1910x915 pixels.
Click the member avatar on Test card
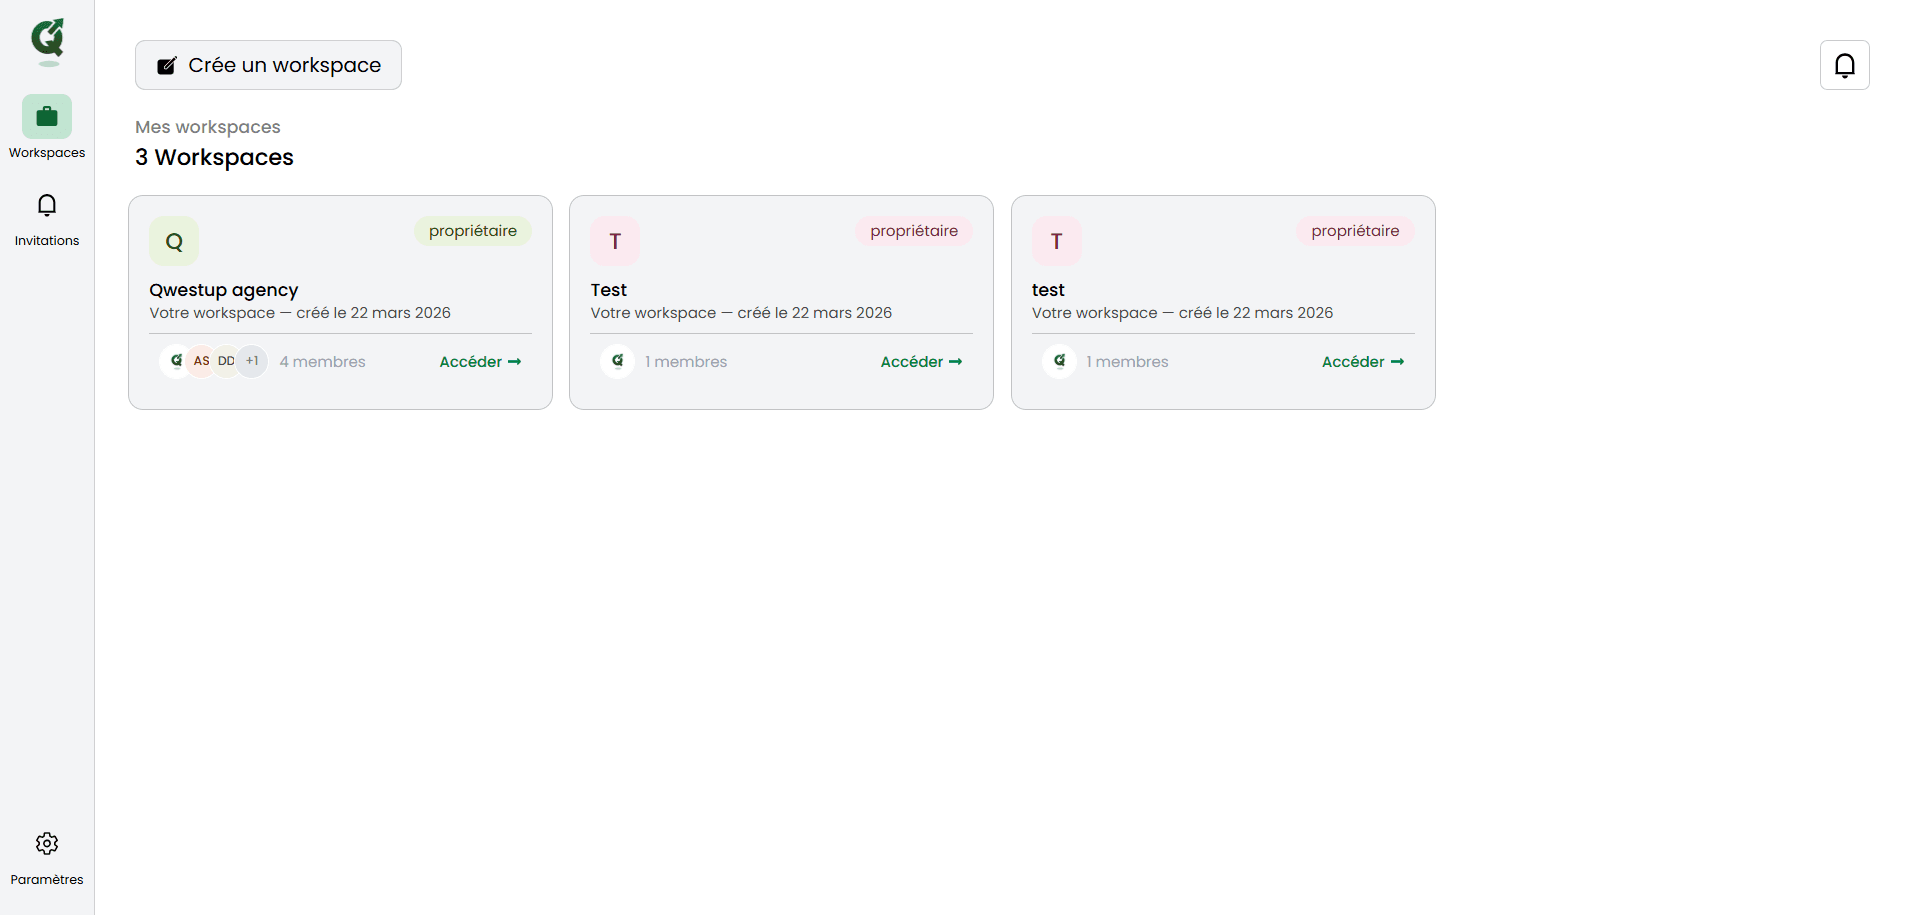(x=618, y=361)
